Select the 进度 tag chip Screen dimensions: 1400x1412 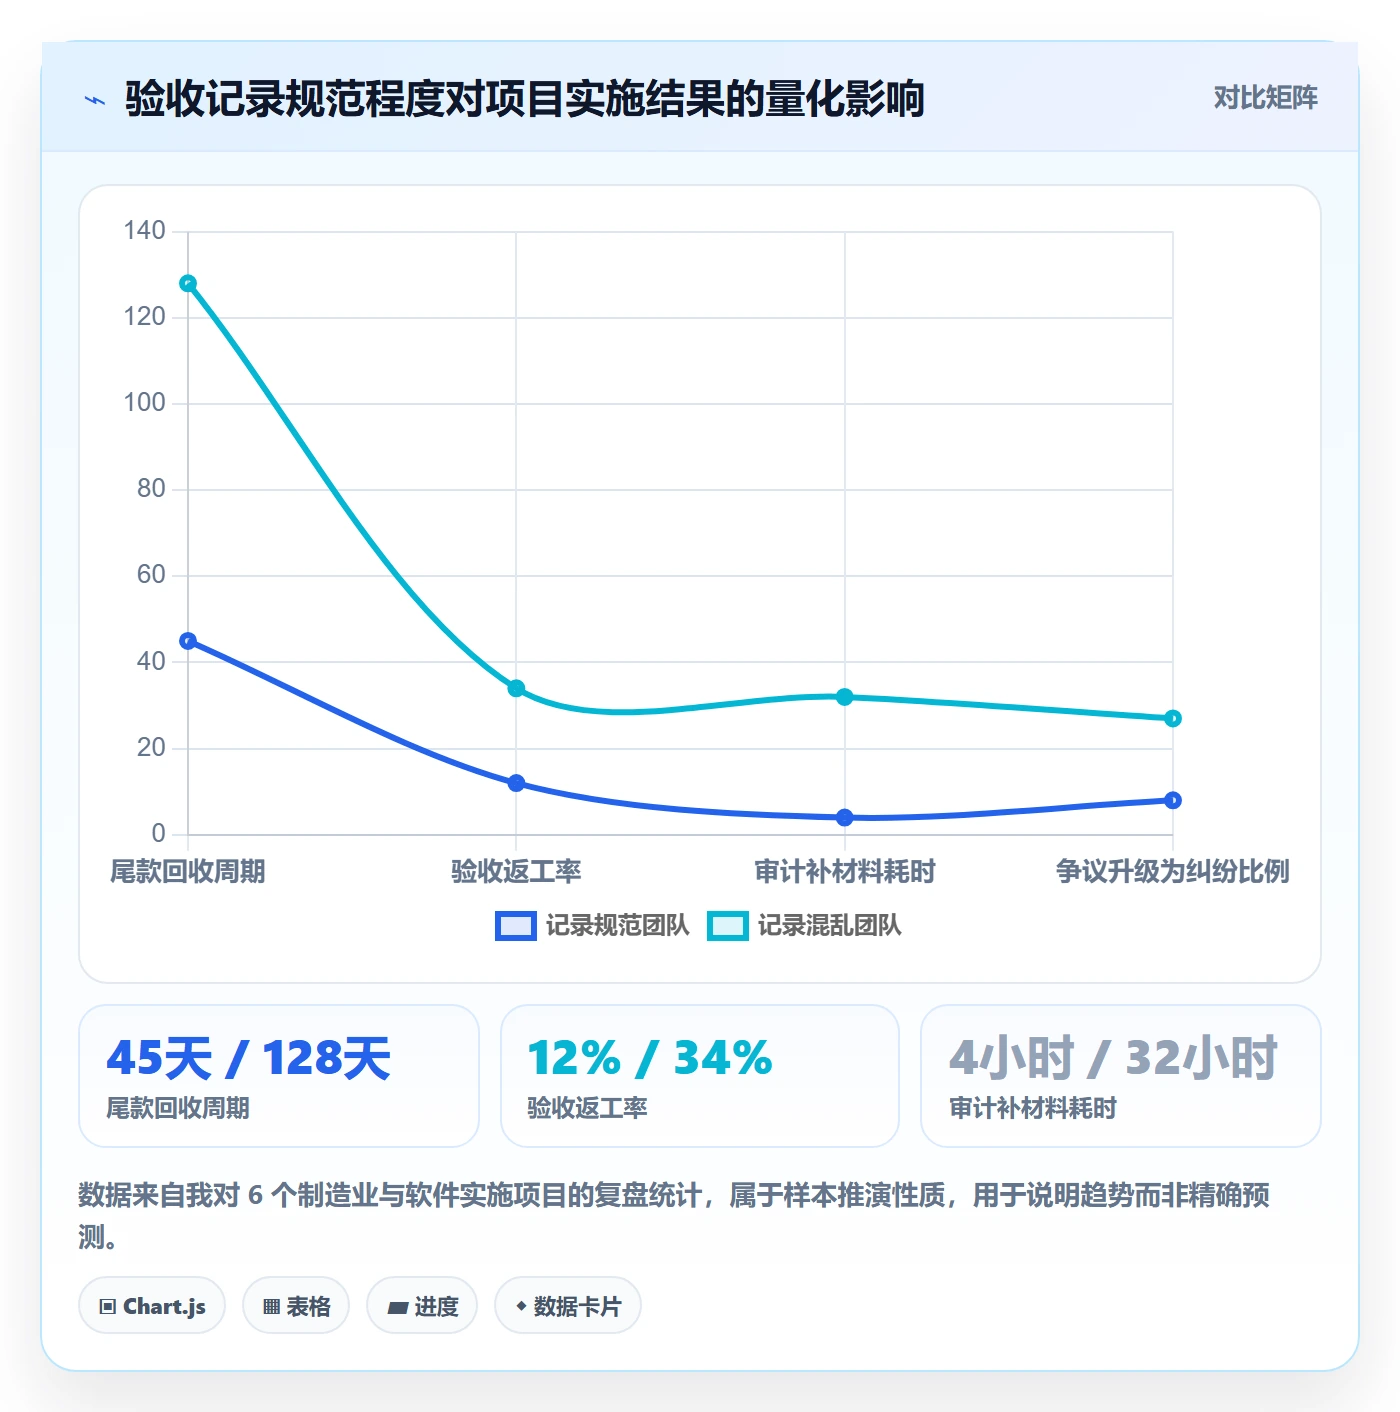tap(422, 1306)
